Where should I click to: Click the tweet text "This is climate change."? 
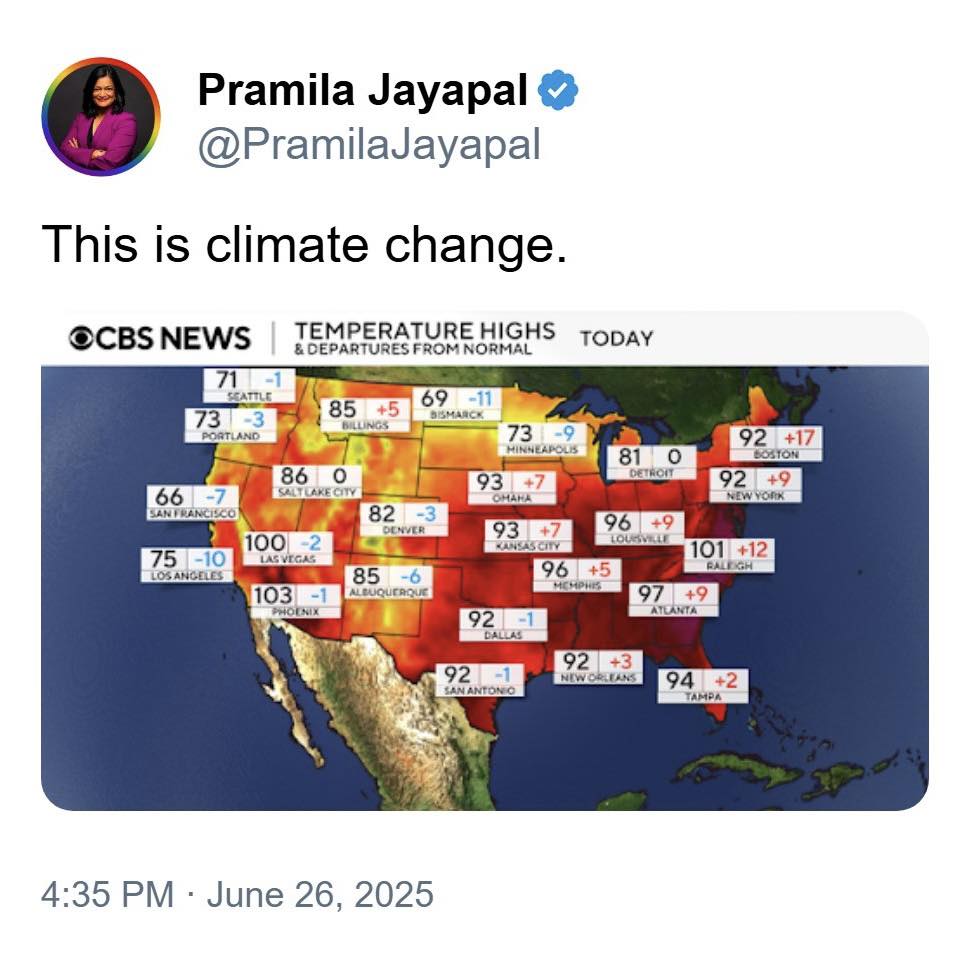(x=304, y=244)
